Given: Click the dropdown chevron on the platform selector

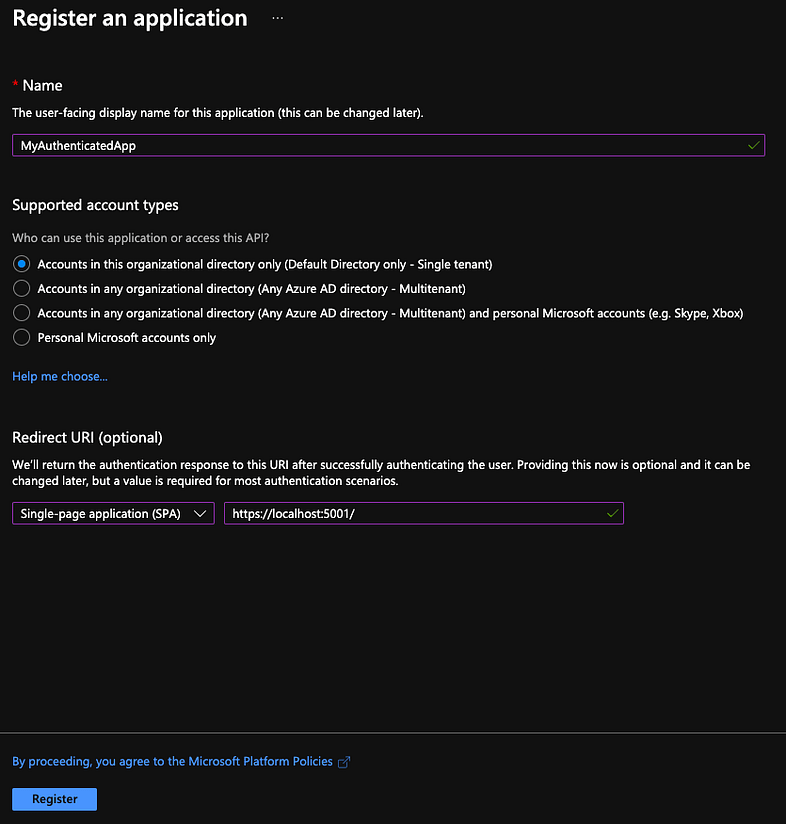Looking at the screenshot, I should [x=199, y=513].
